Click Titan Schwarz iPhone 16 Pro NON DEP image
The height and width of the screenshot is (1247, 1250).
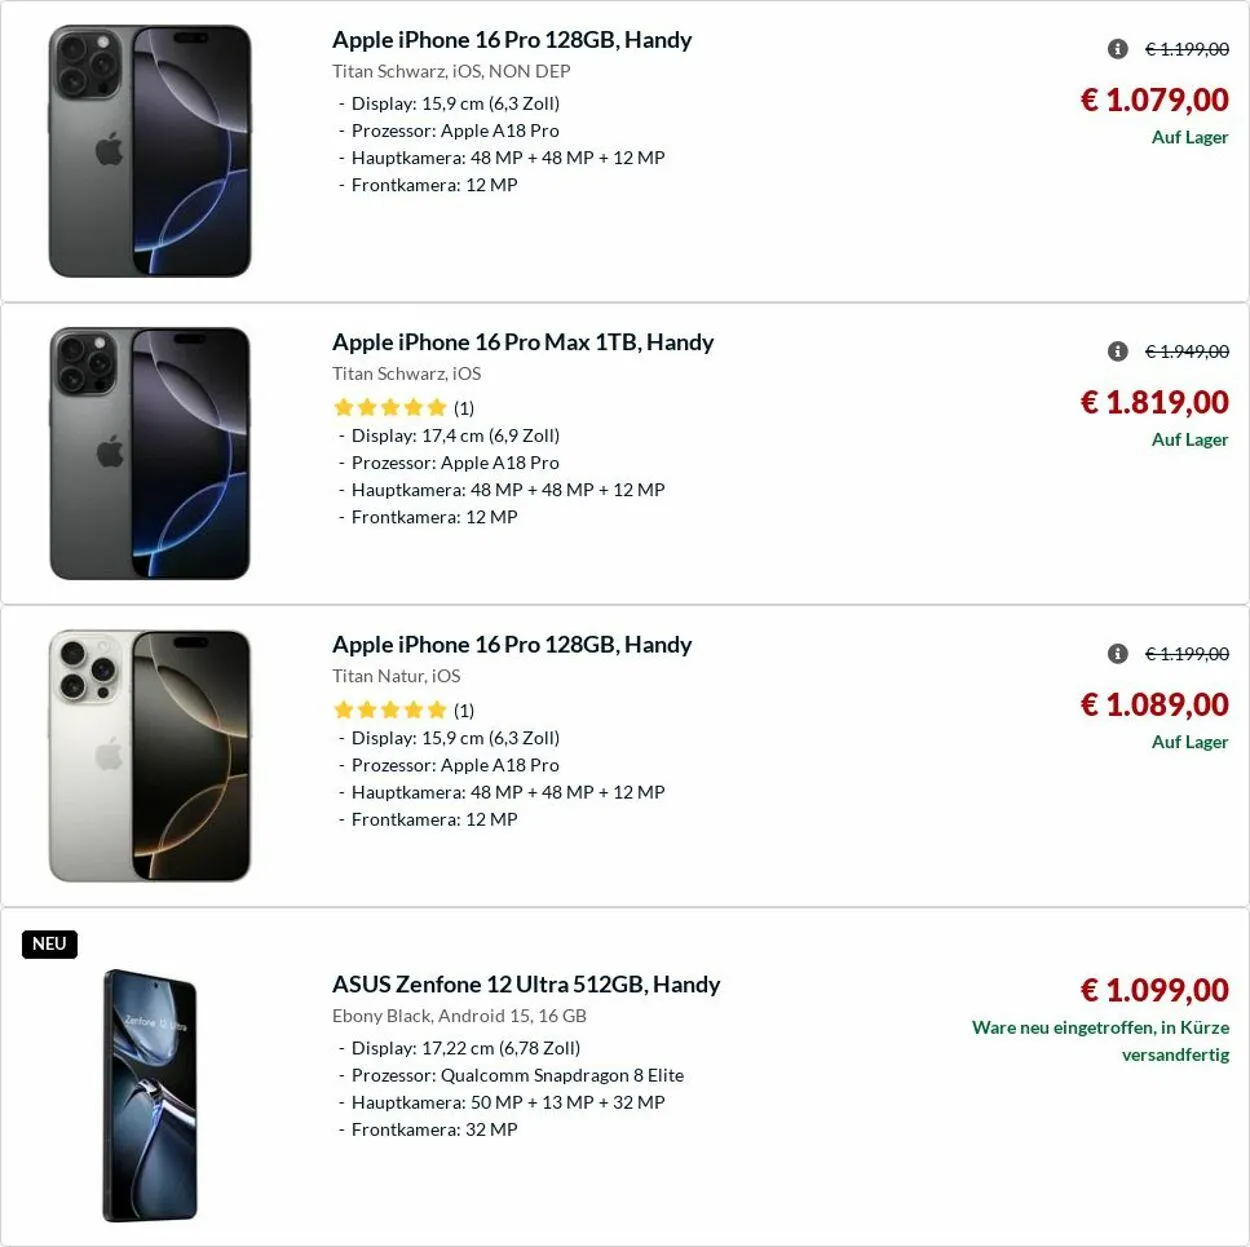tap(150, 151)
